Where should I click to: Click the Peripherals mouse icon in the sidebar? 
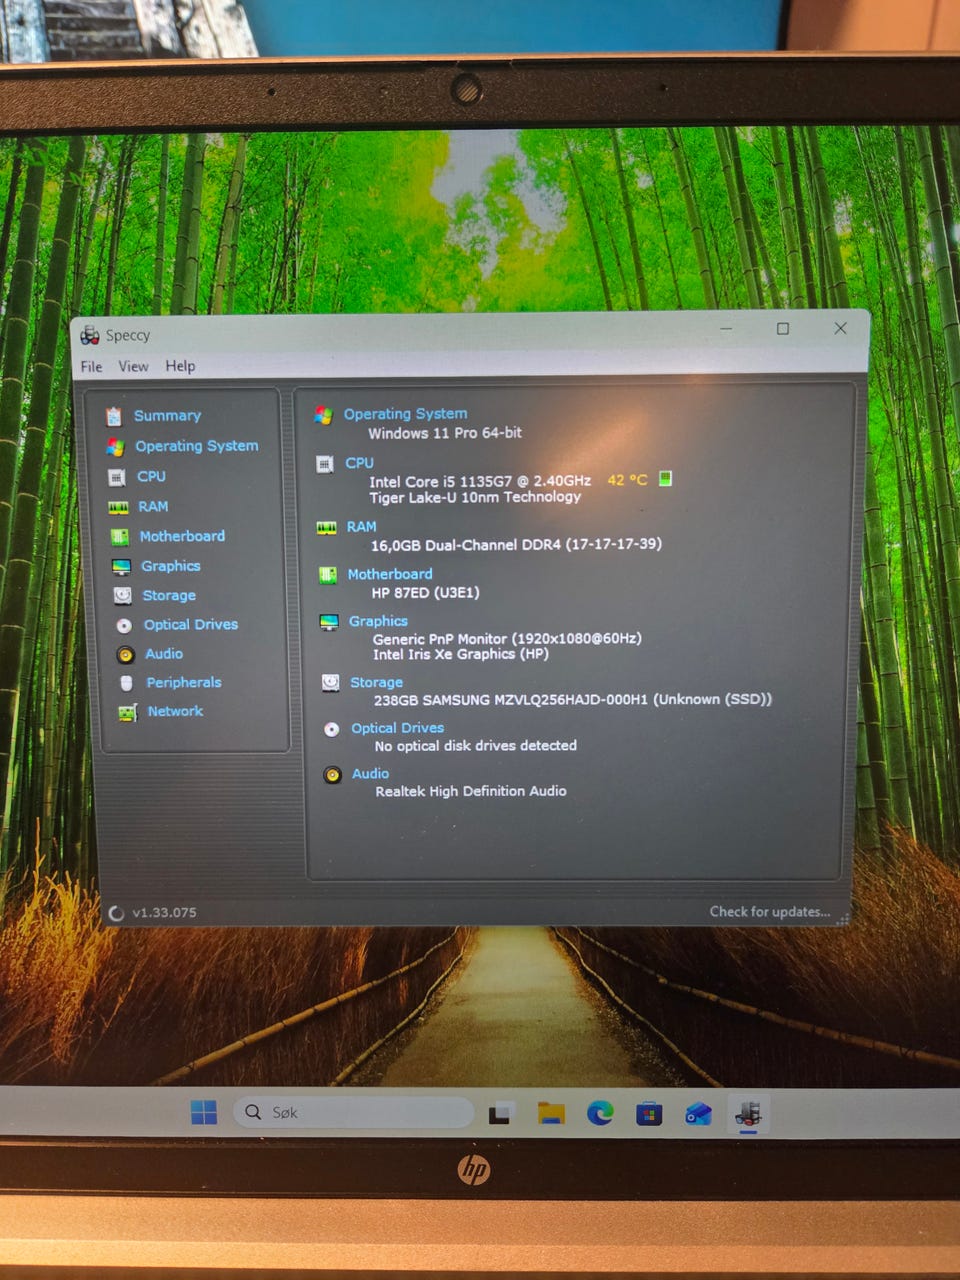[x=126, y=683]
